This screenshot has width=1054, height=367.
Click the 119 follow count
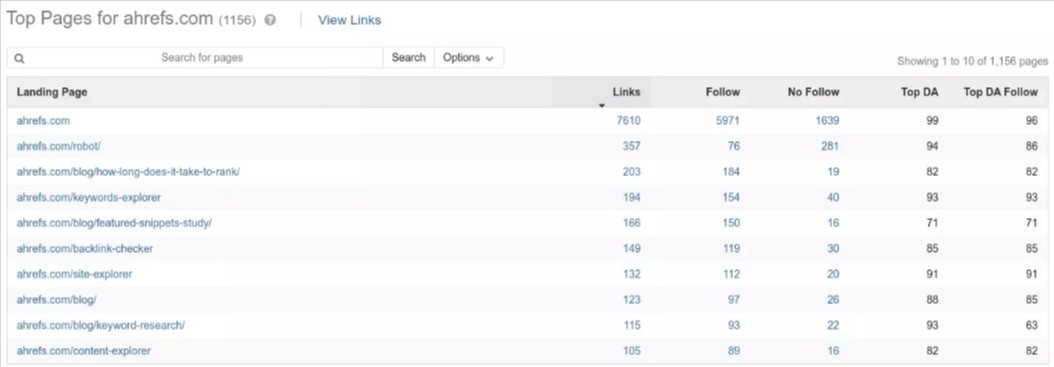tap(730, 249)
